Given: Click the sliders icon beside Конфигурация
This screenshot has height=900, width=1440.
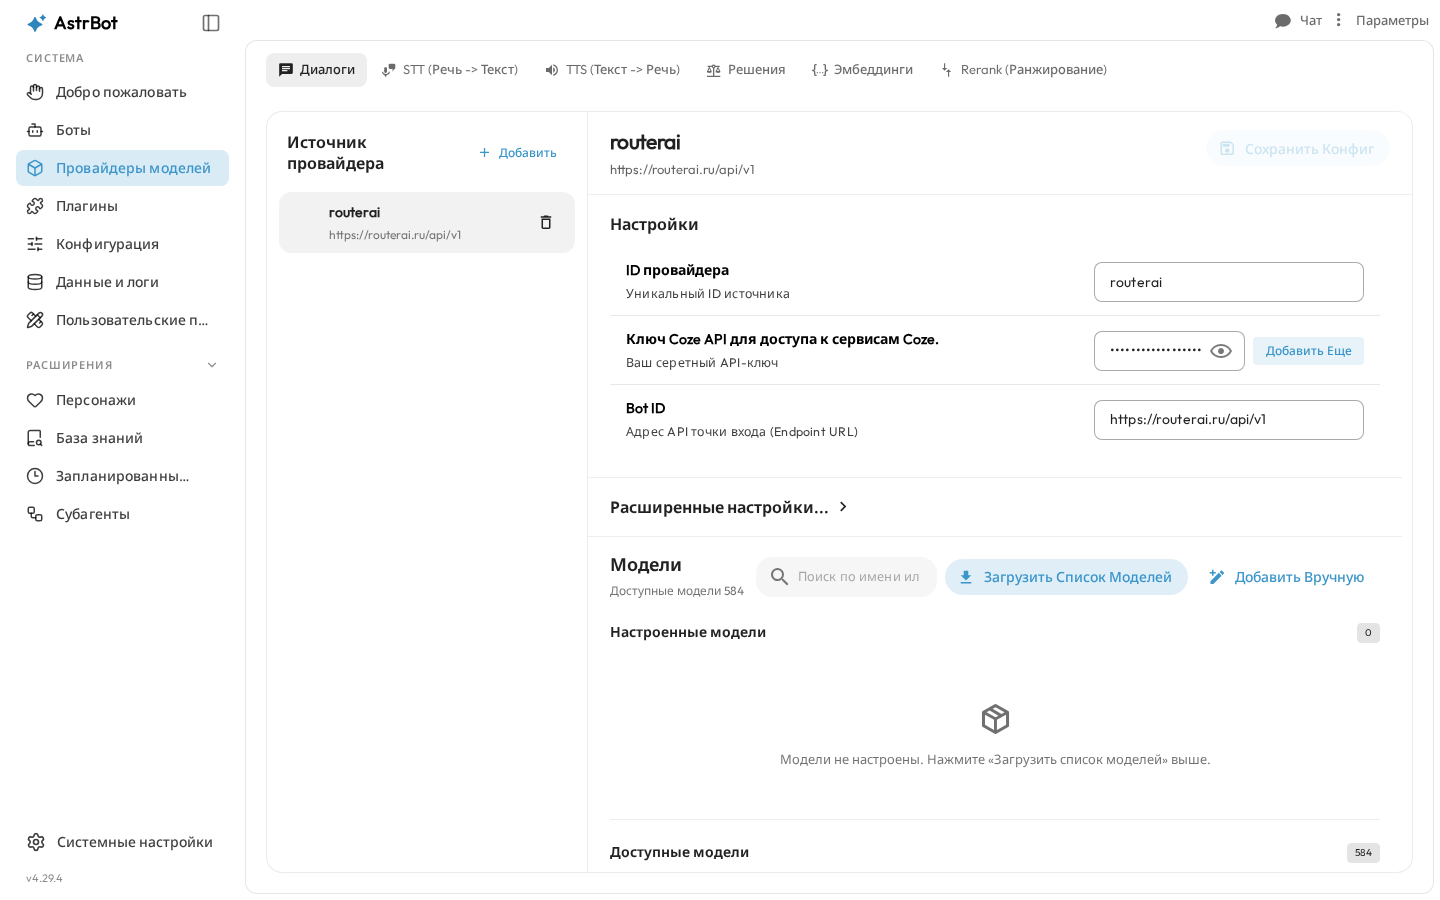Looking at the screenshot, I should (x=35, y=244).
